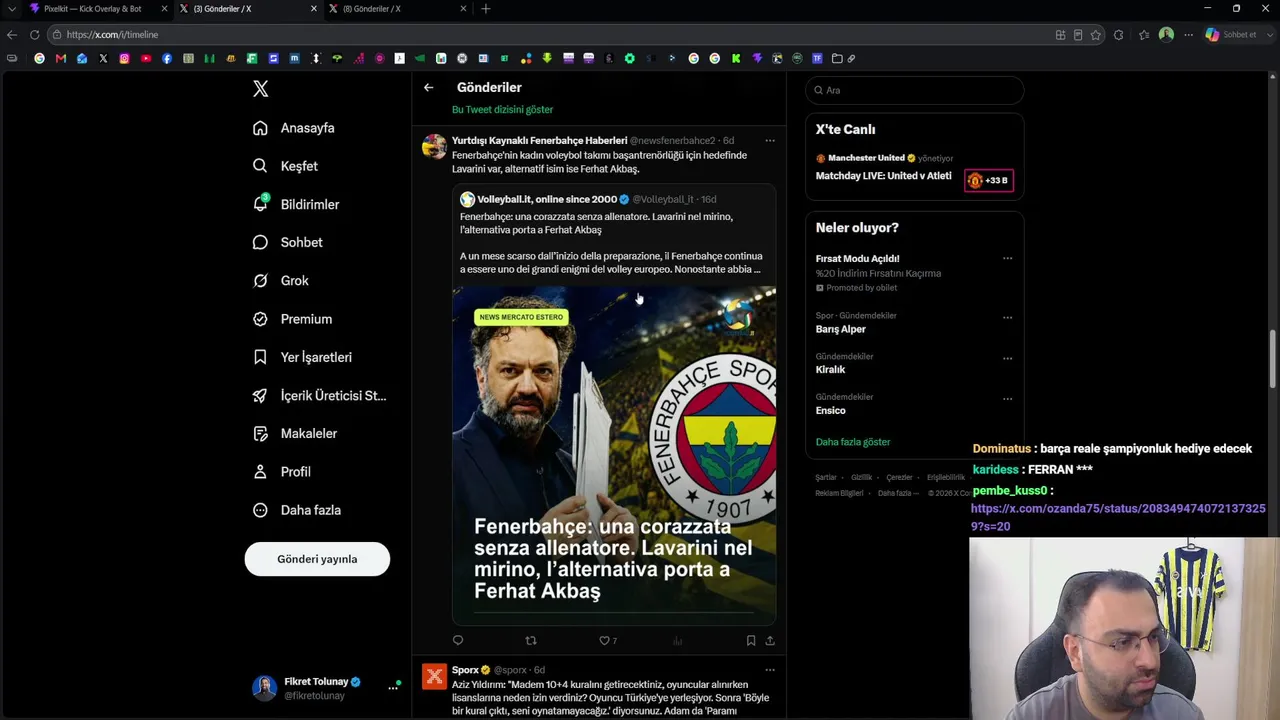Open the pembe_kuss0 x.com chat link
The image size is (1280, 720).
coord(1118,518)
